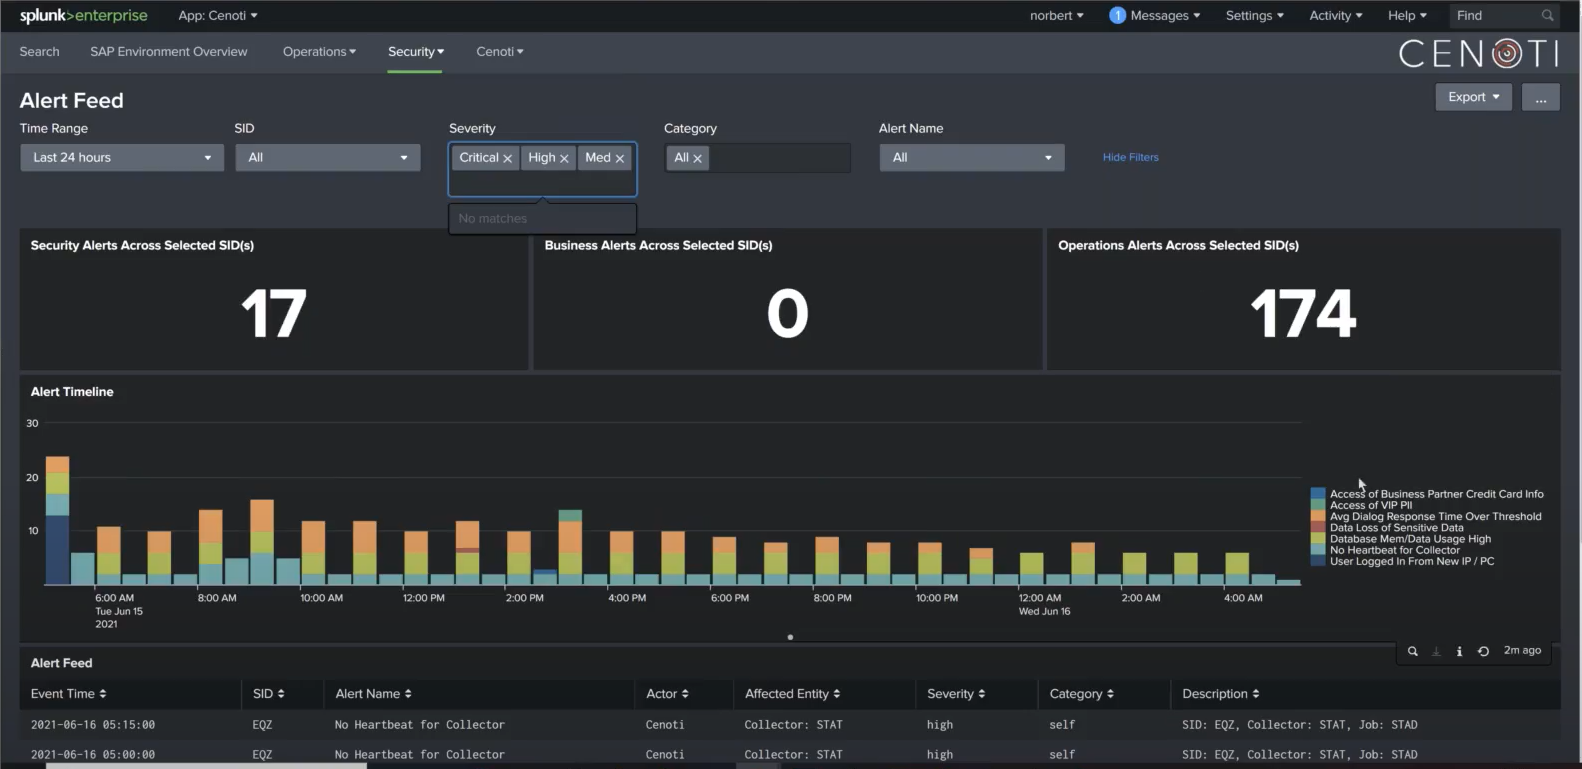Click the export download icon in panel toolbar
The width and height of the screenshot is (1582, 769).
coord(1436,651)
